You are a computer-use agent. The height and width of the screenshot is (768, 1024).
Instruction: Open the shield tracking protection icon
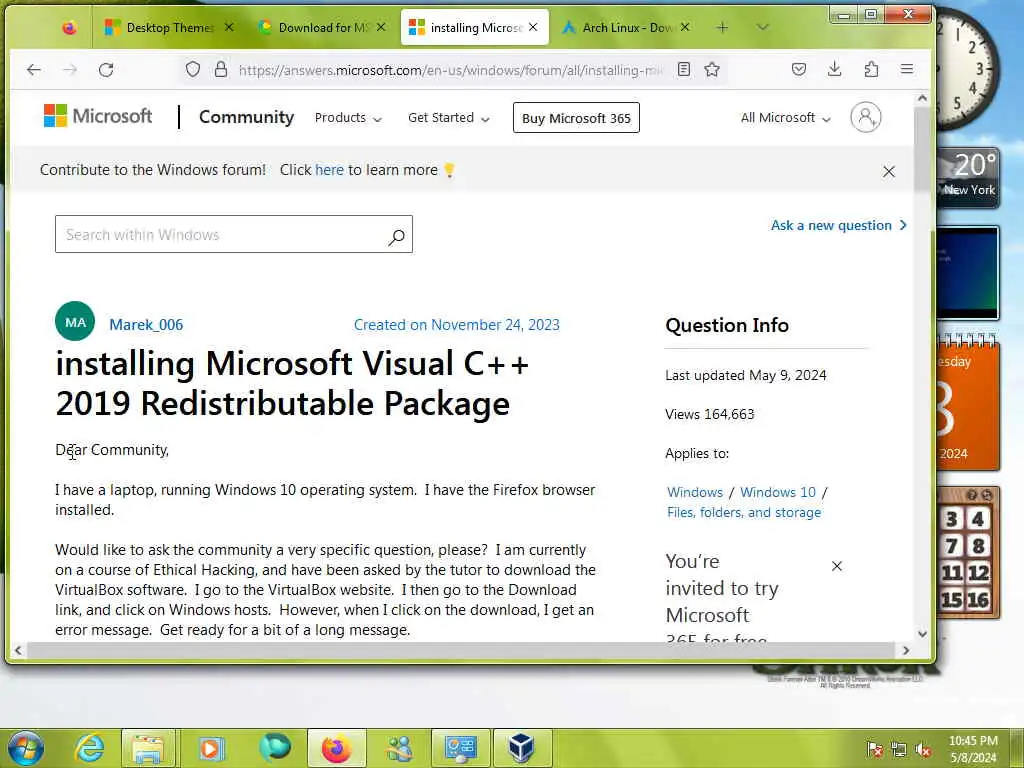pos(193,69)
